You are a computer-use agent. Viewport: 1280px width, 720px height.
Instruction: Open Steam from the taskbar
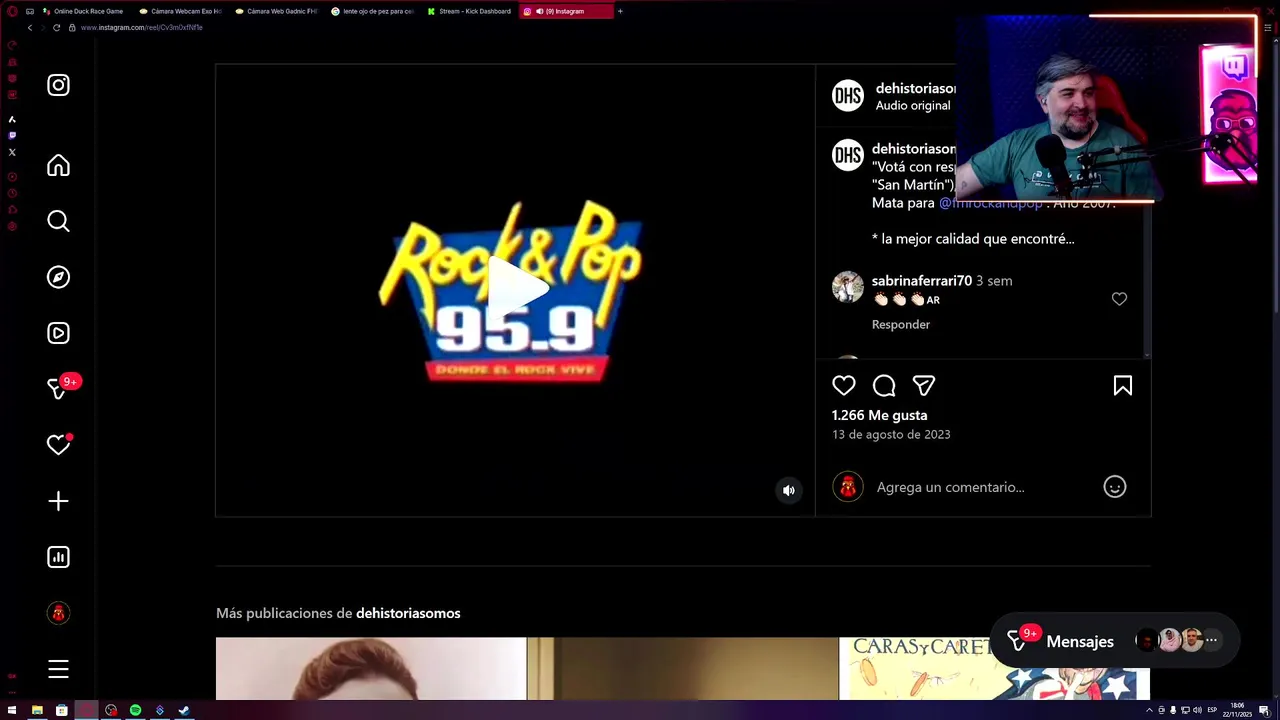click(184, 710)
